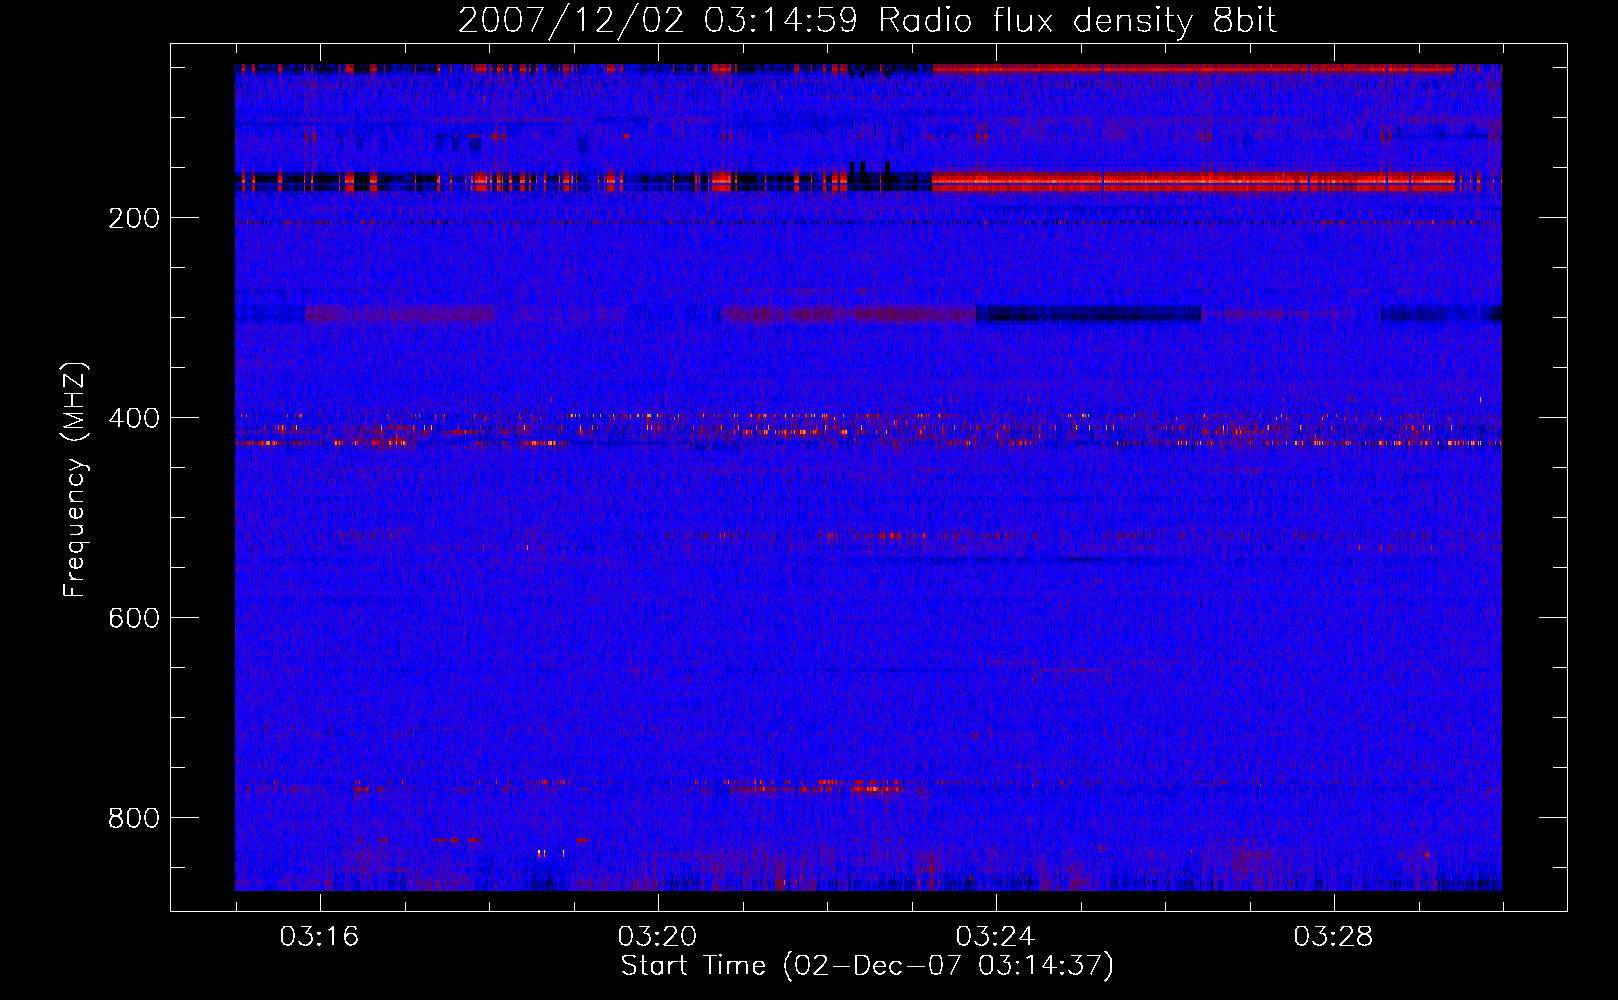Click the 03:20 time tick label

[657, 937]
